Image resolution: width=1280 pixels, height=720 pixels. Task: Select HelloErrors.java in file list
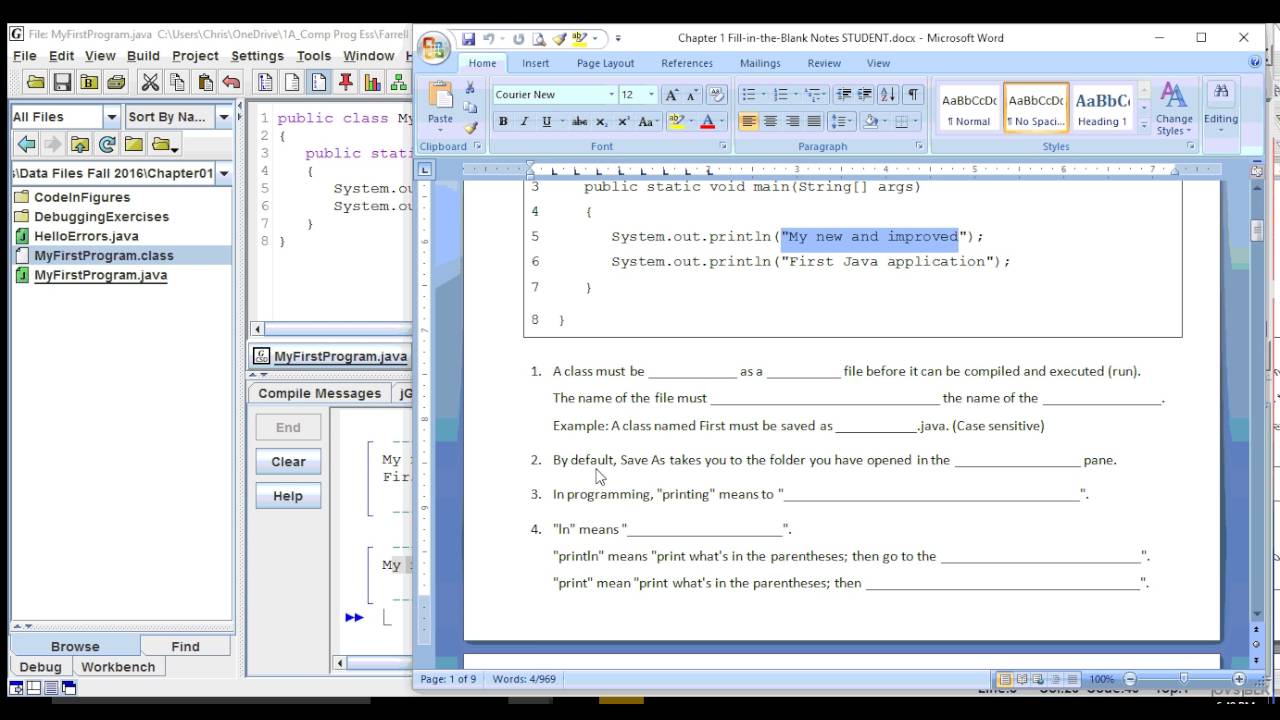coord(86,236)
